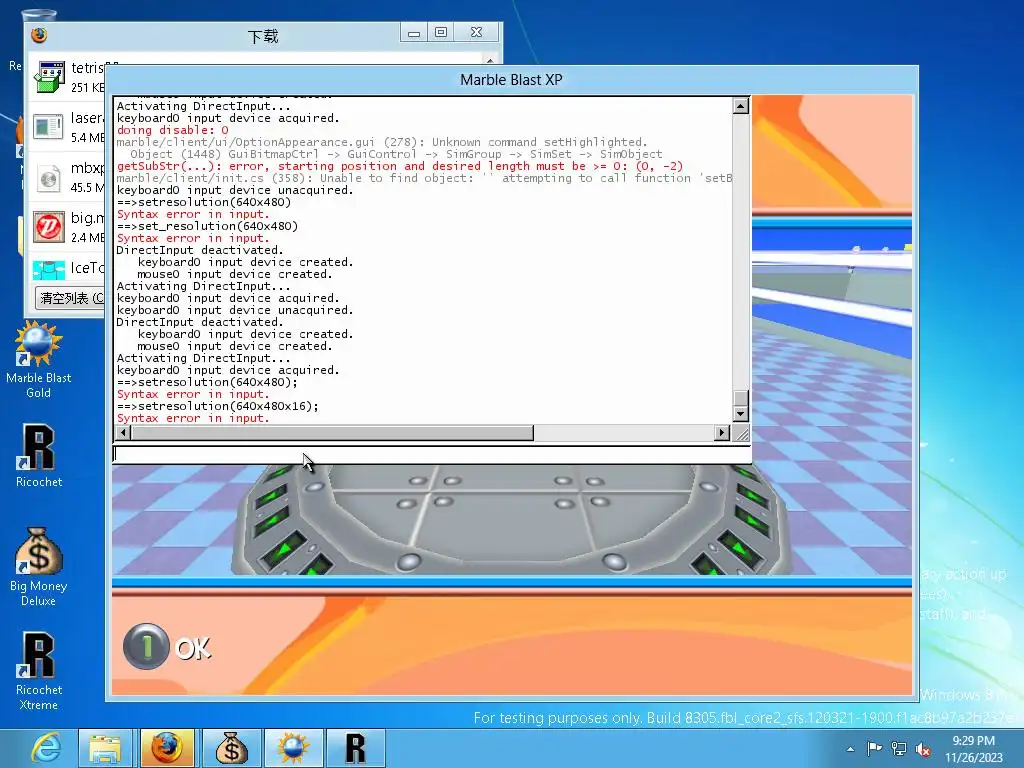This screenshot has width=1024, height=768.
Task: Open File Explorer from taskbar
Action: 104,748
